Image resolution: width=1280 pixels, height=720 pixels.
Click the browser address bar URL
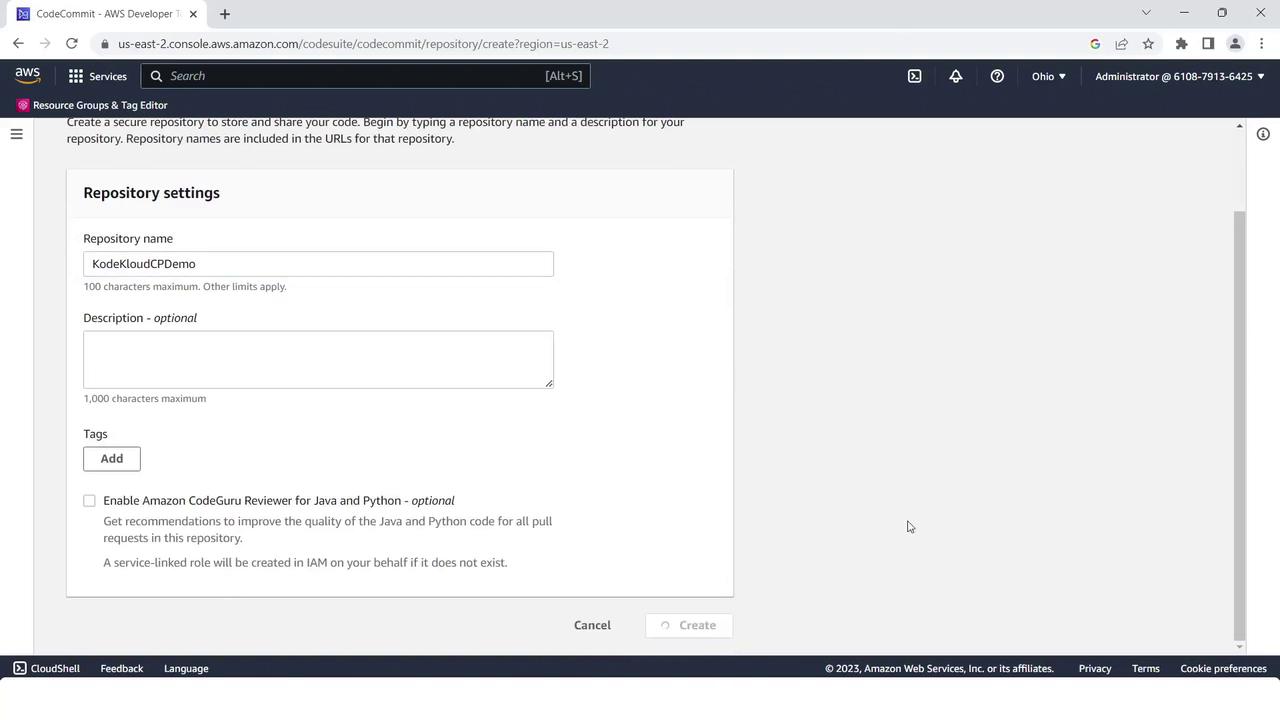[x=363, y=44]
